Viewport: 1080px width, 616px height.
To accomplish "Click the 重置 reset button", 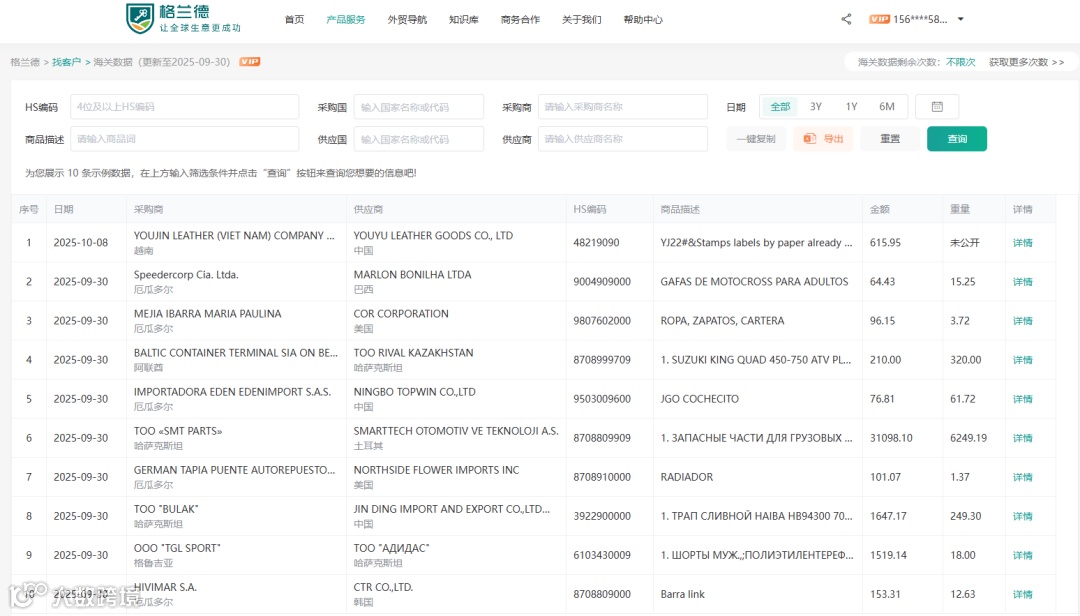I will [890, 138].
